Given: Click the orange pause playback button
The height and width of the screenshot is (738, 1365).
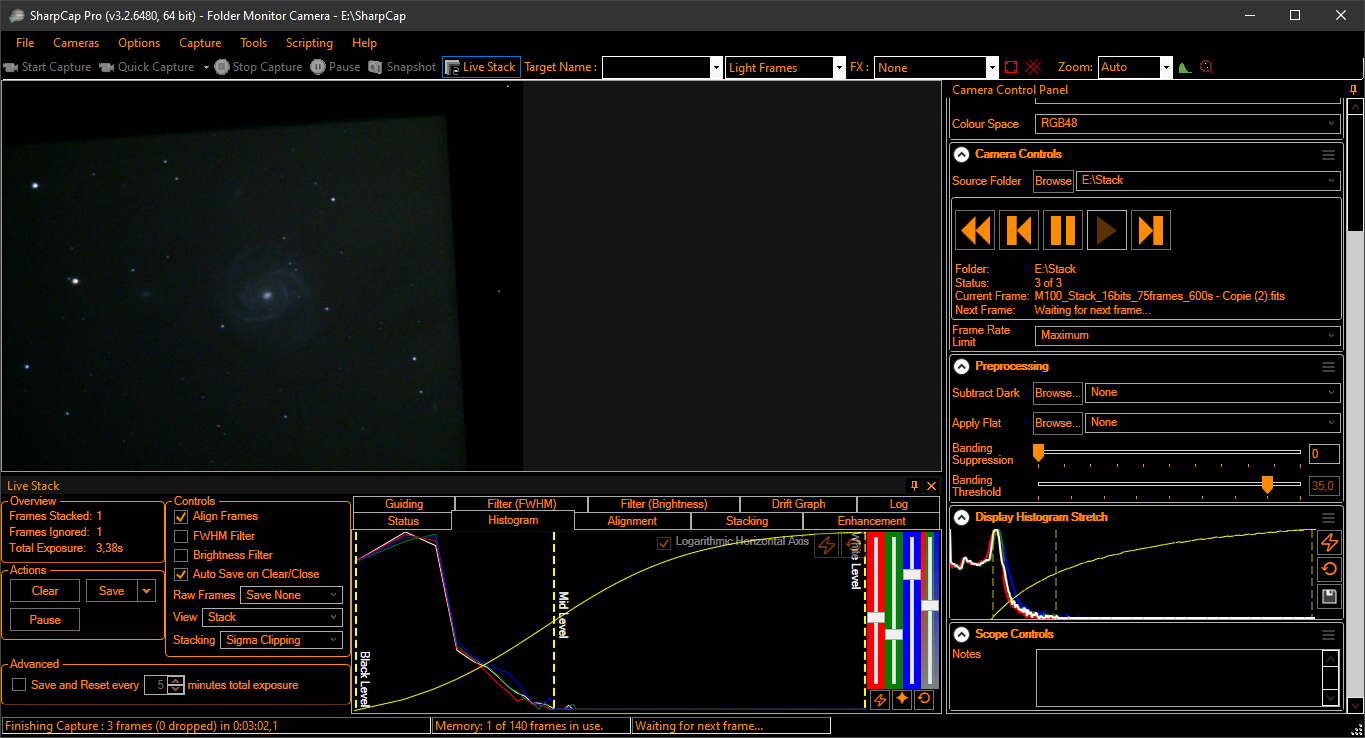Looking at the screenshot, I should tap(1063, 230).
